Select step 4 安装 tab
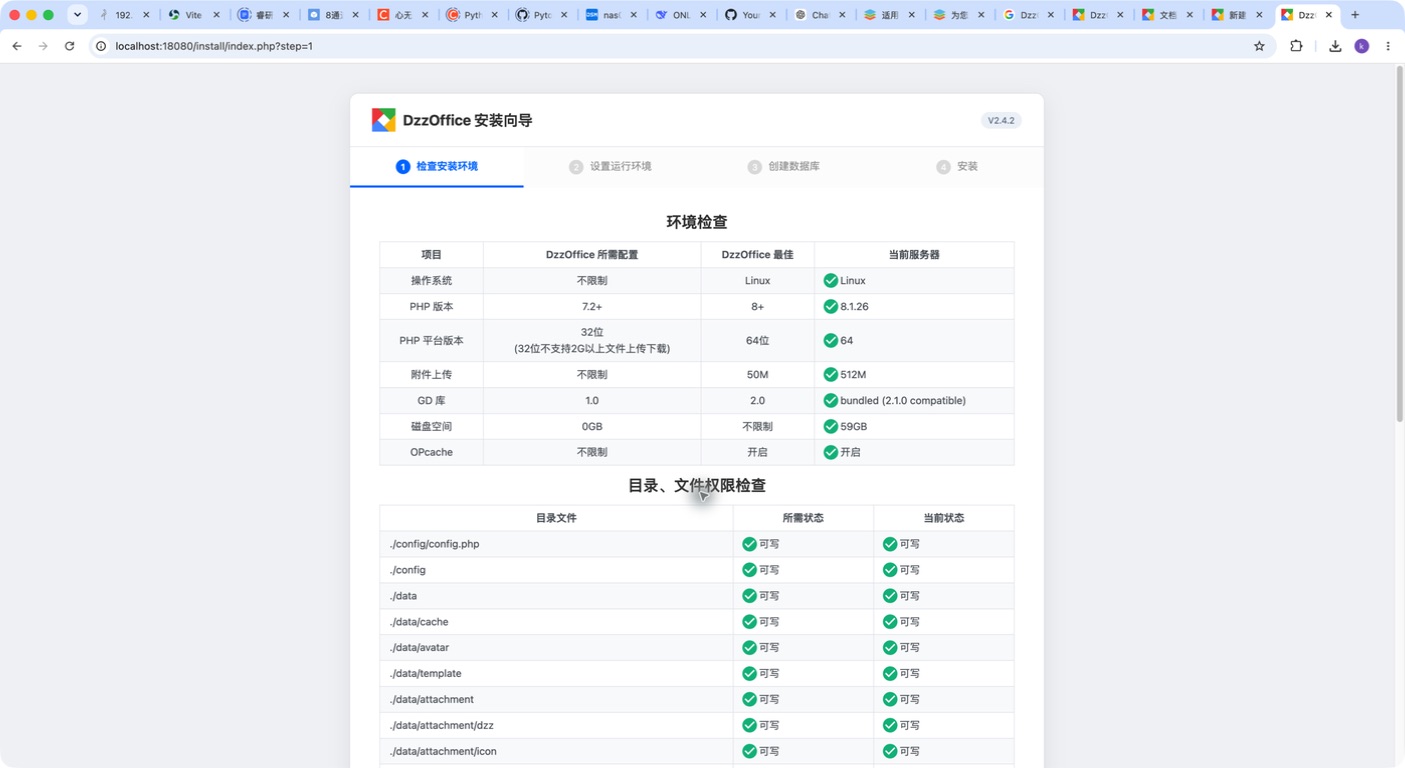Image resolution: width=1405 pixels, height=768 pixels. coord(957,166)
